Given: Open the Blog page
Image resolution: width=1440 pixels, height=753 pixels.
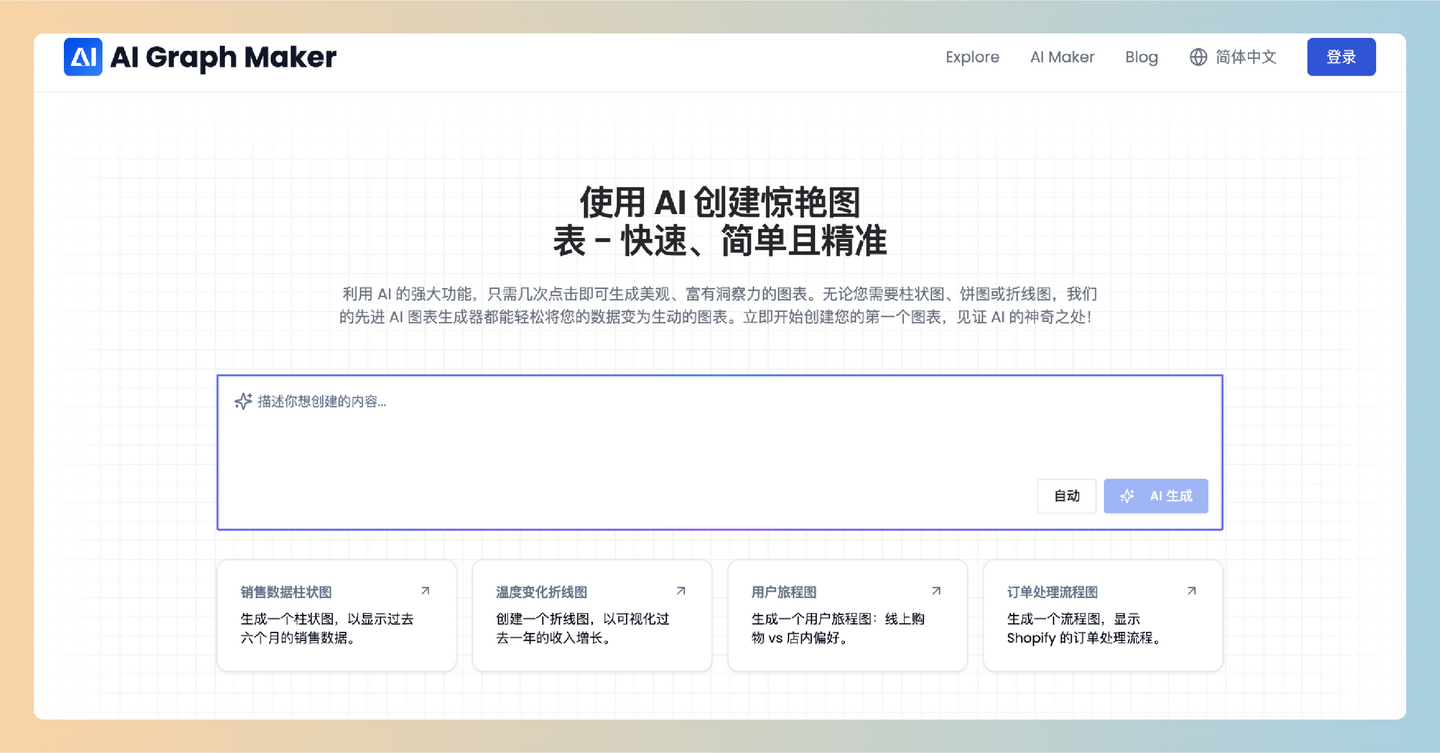Looking at the screenshot, I should 1141,57.
